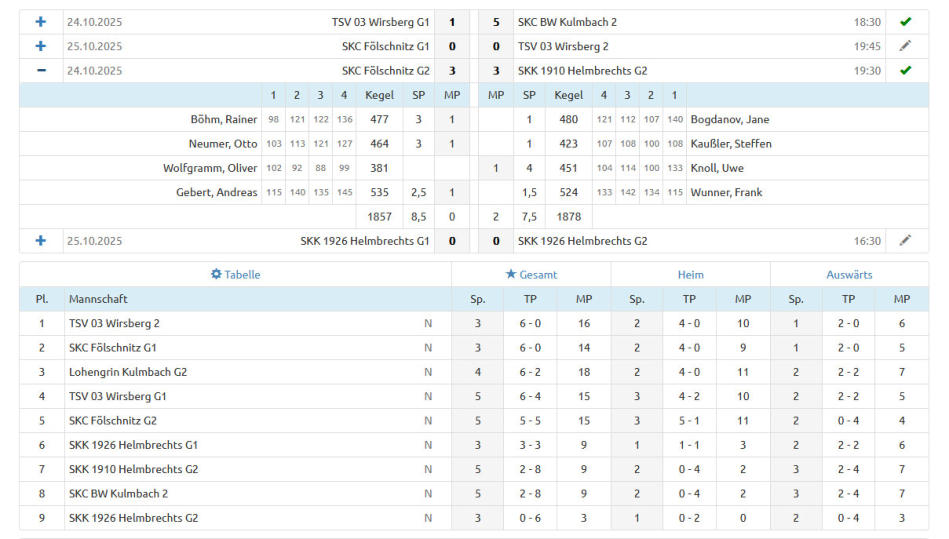Click the star icon beside Gesamt
The image size is (949, 539).
[x=511, y=274]
